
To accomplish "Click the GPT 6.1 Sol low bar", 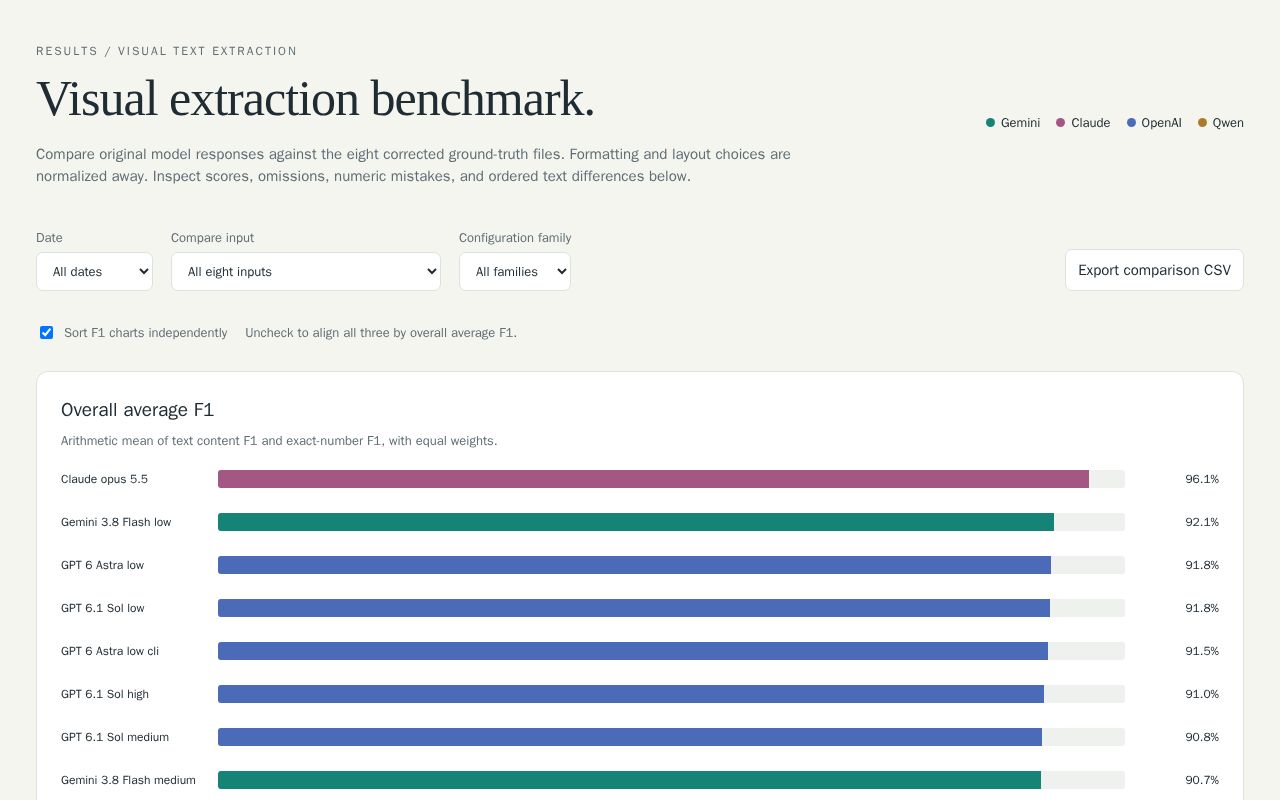I will 634,608.
